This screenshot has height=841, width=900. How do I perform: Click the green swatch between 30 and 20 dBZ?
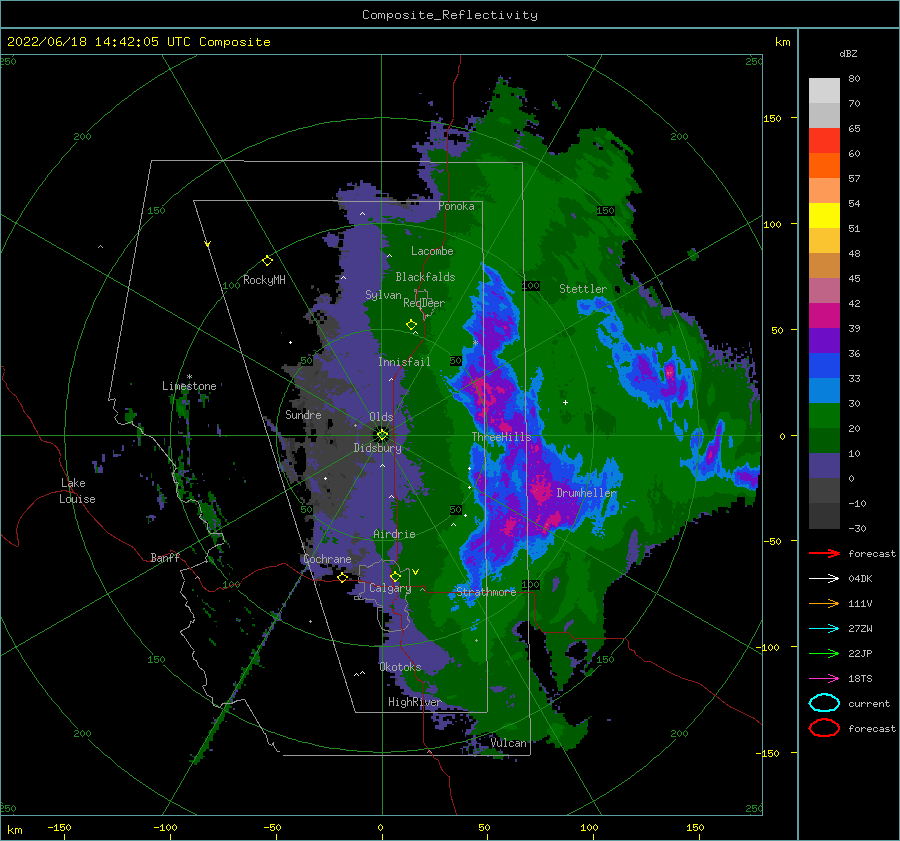(x=824, y=416)
